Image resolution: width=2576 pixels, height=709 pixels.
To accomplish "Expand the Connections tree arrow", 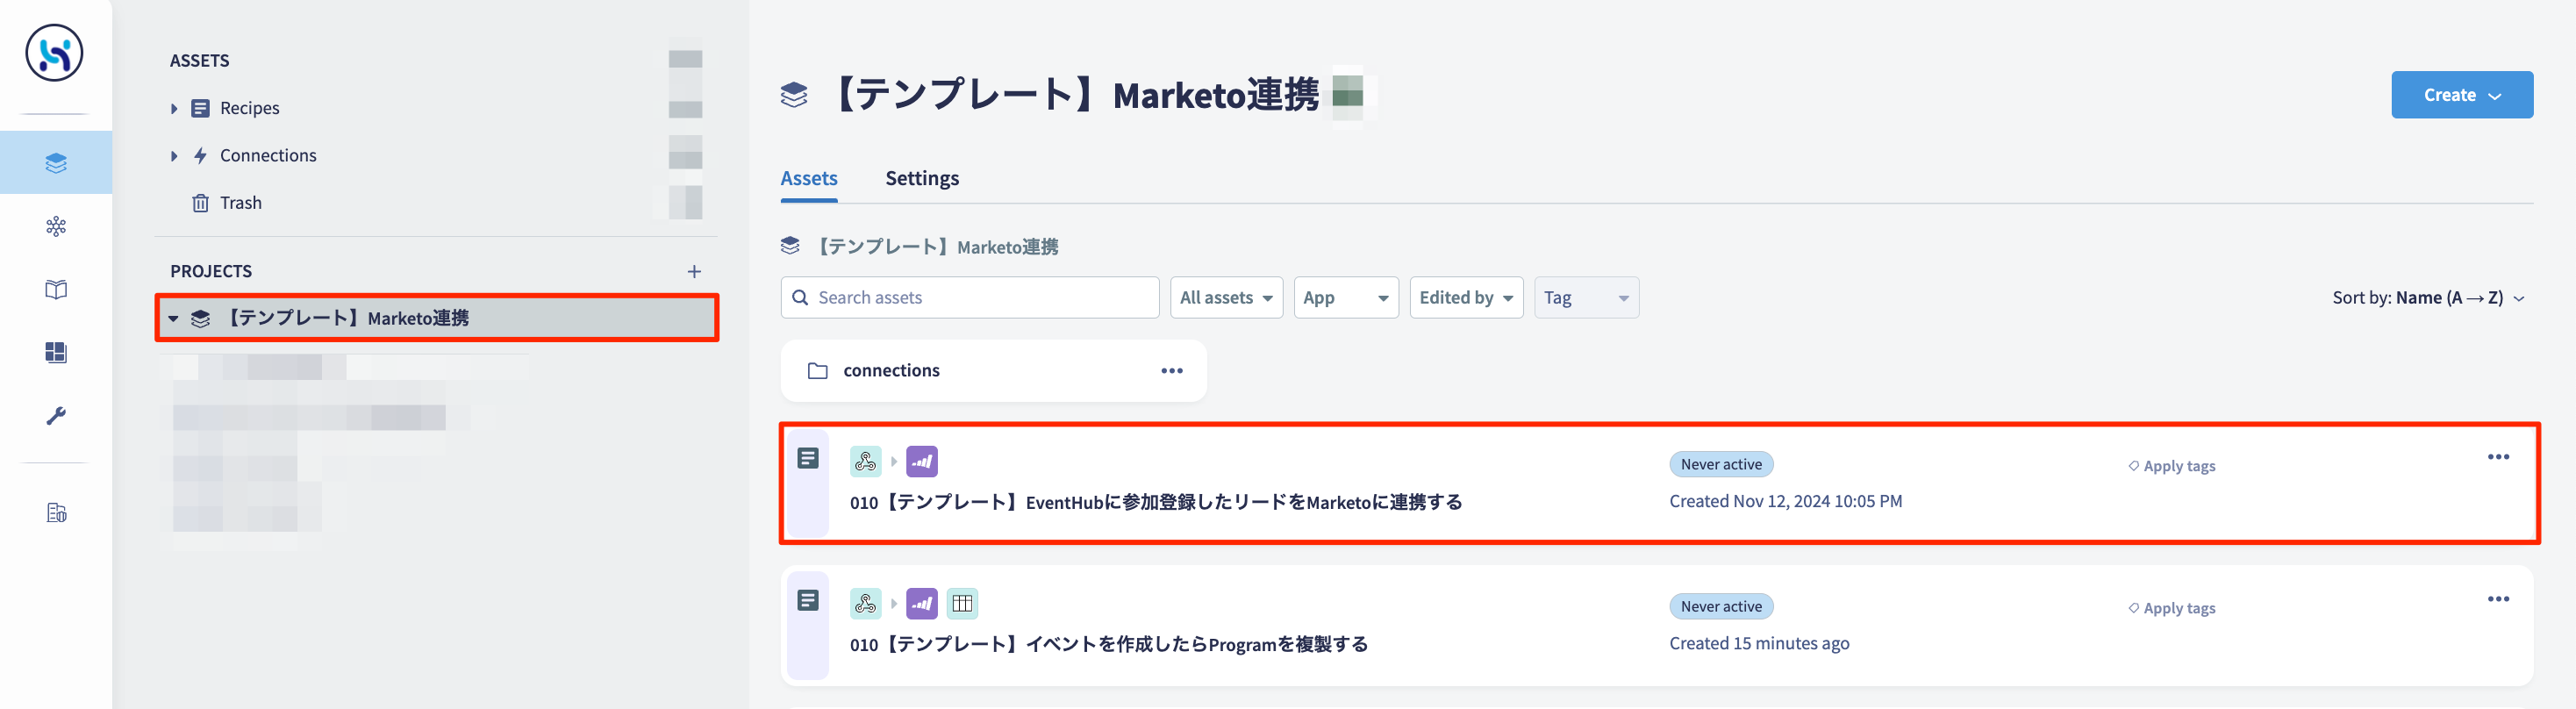I will [x=174, y=156].
